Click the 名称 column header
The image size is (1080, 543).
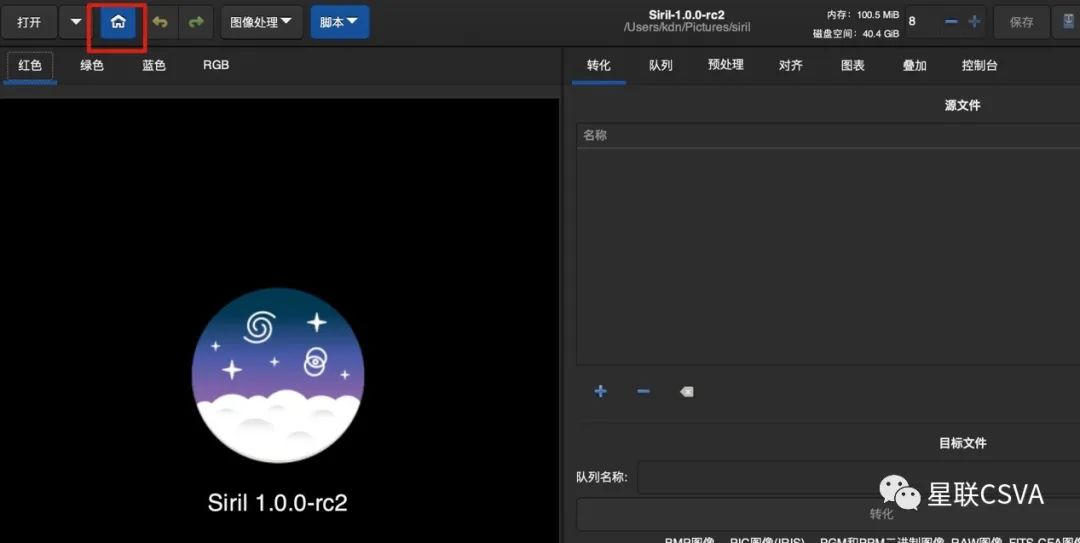[x=596, y=135]
